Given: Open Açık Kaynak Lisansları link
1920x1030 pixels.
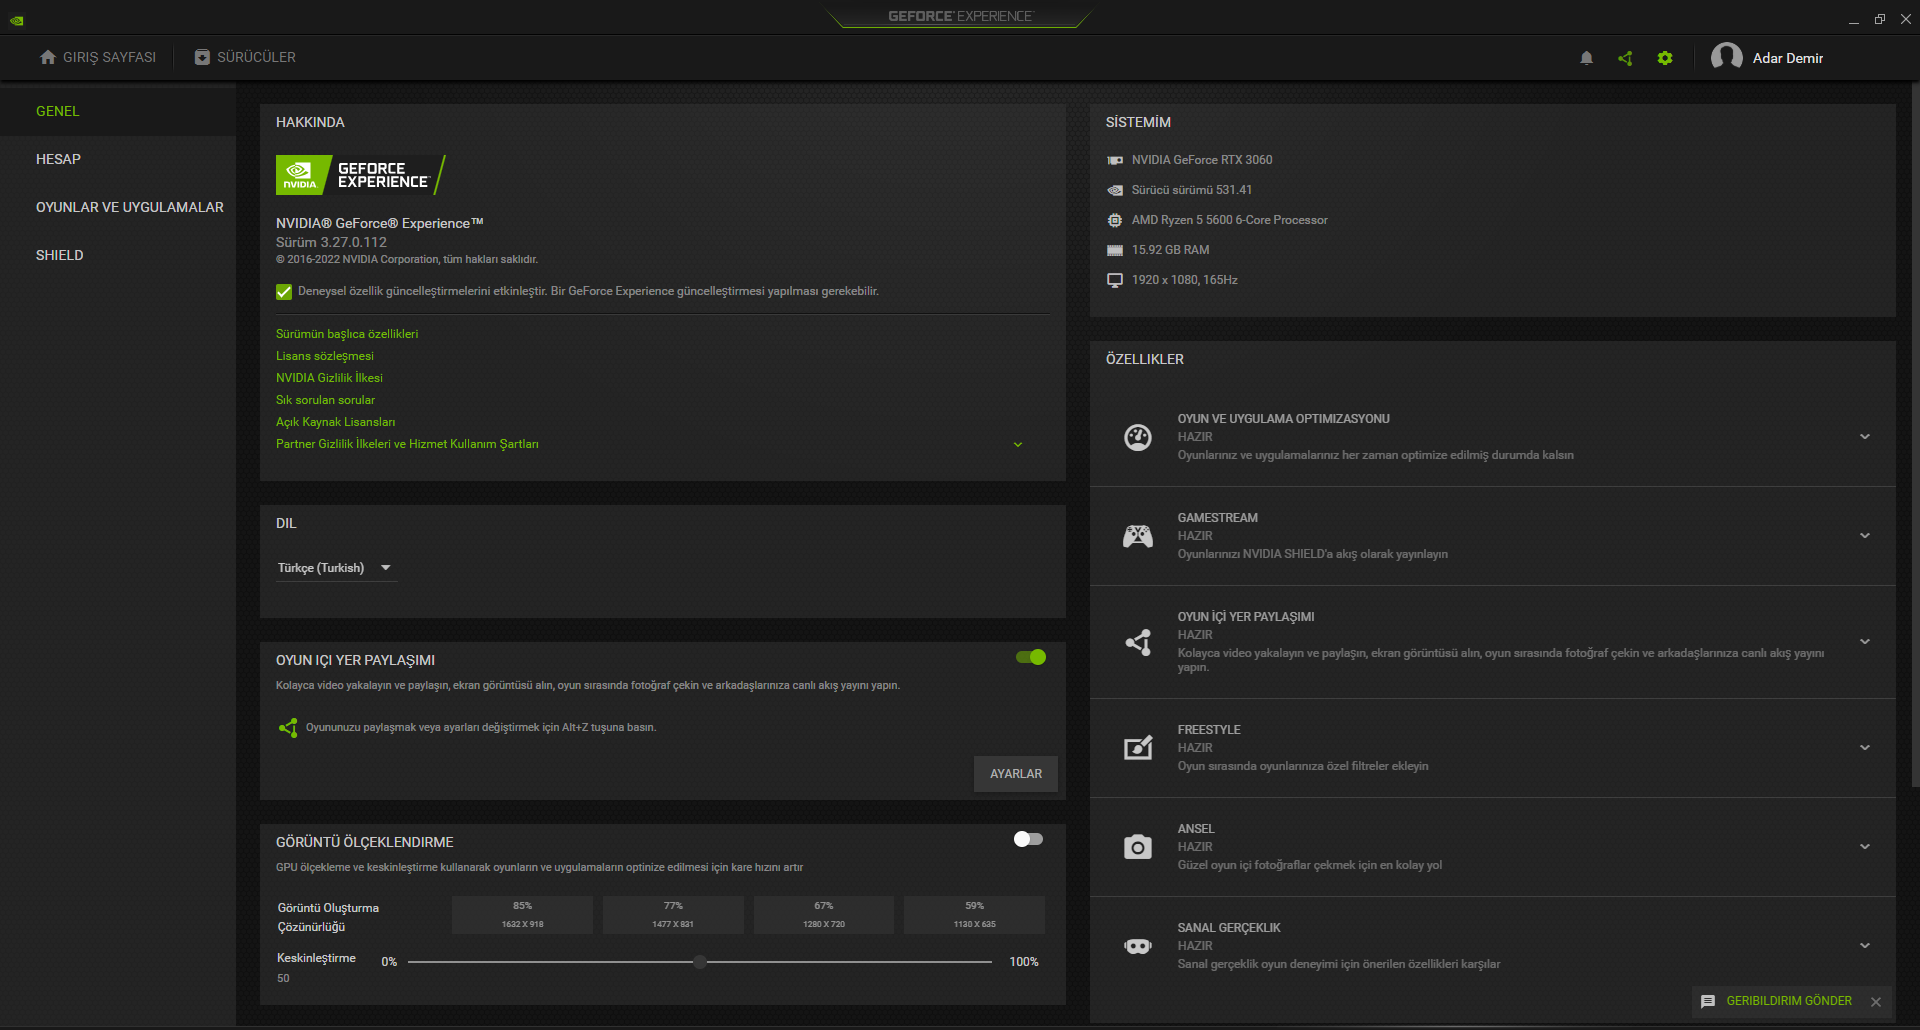Looking at the screenshot, I should [335, 422].
